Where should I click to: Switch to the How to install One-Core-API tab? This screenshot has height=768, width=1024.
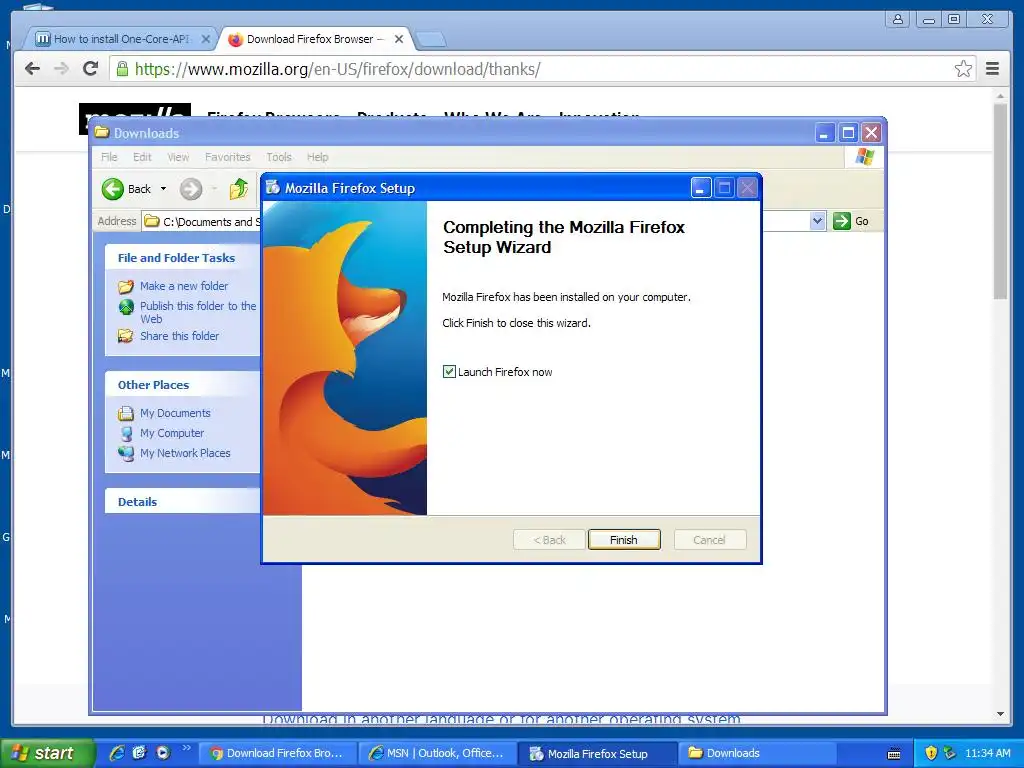(121, 39)
